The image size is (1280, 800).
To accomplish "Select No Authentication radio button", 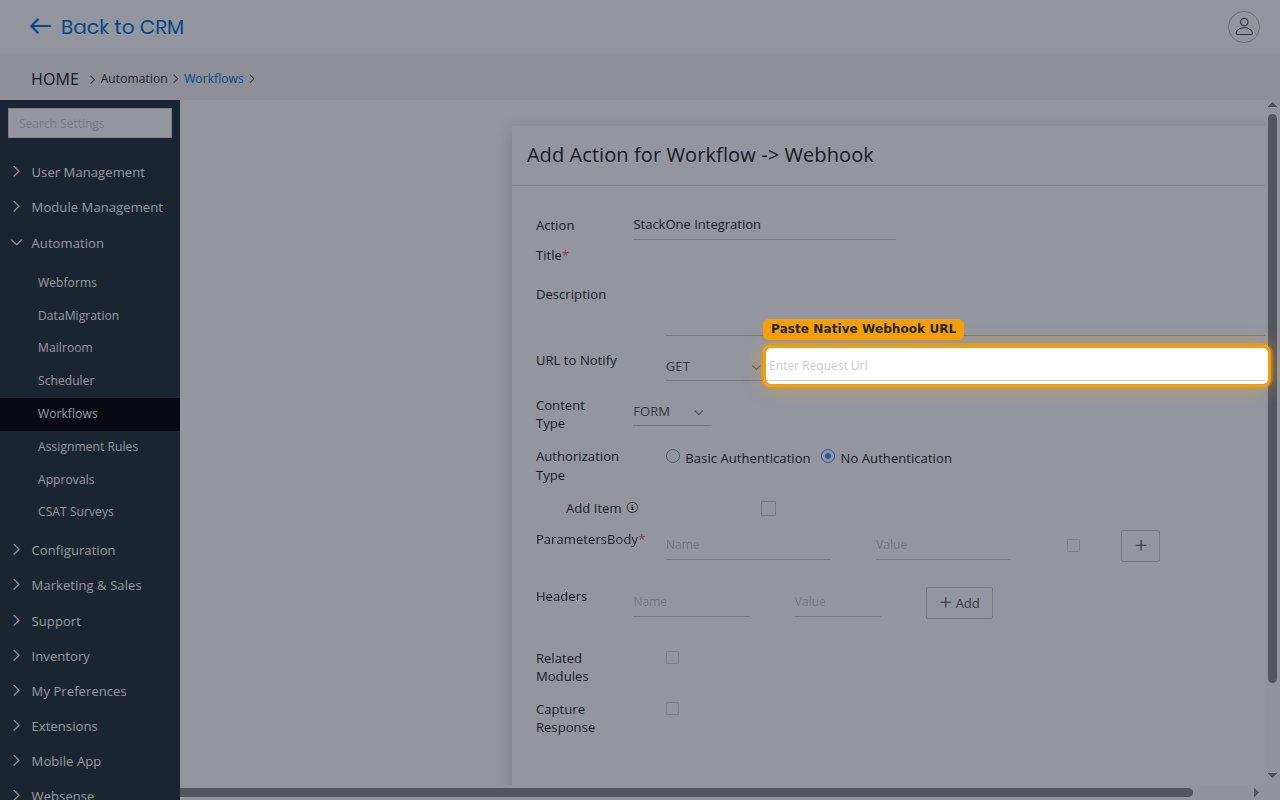I will pyautogui.click(x=828, y=457).
